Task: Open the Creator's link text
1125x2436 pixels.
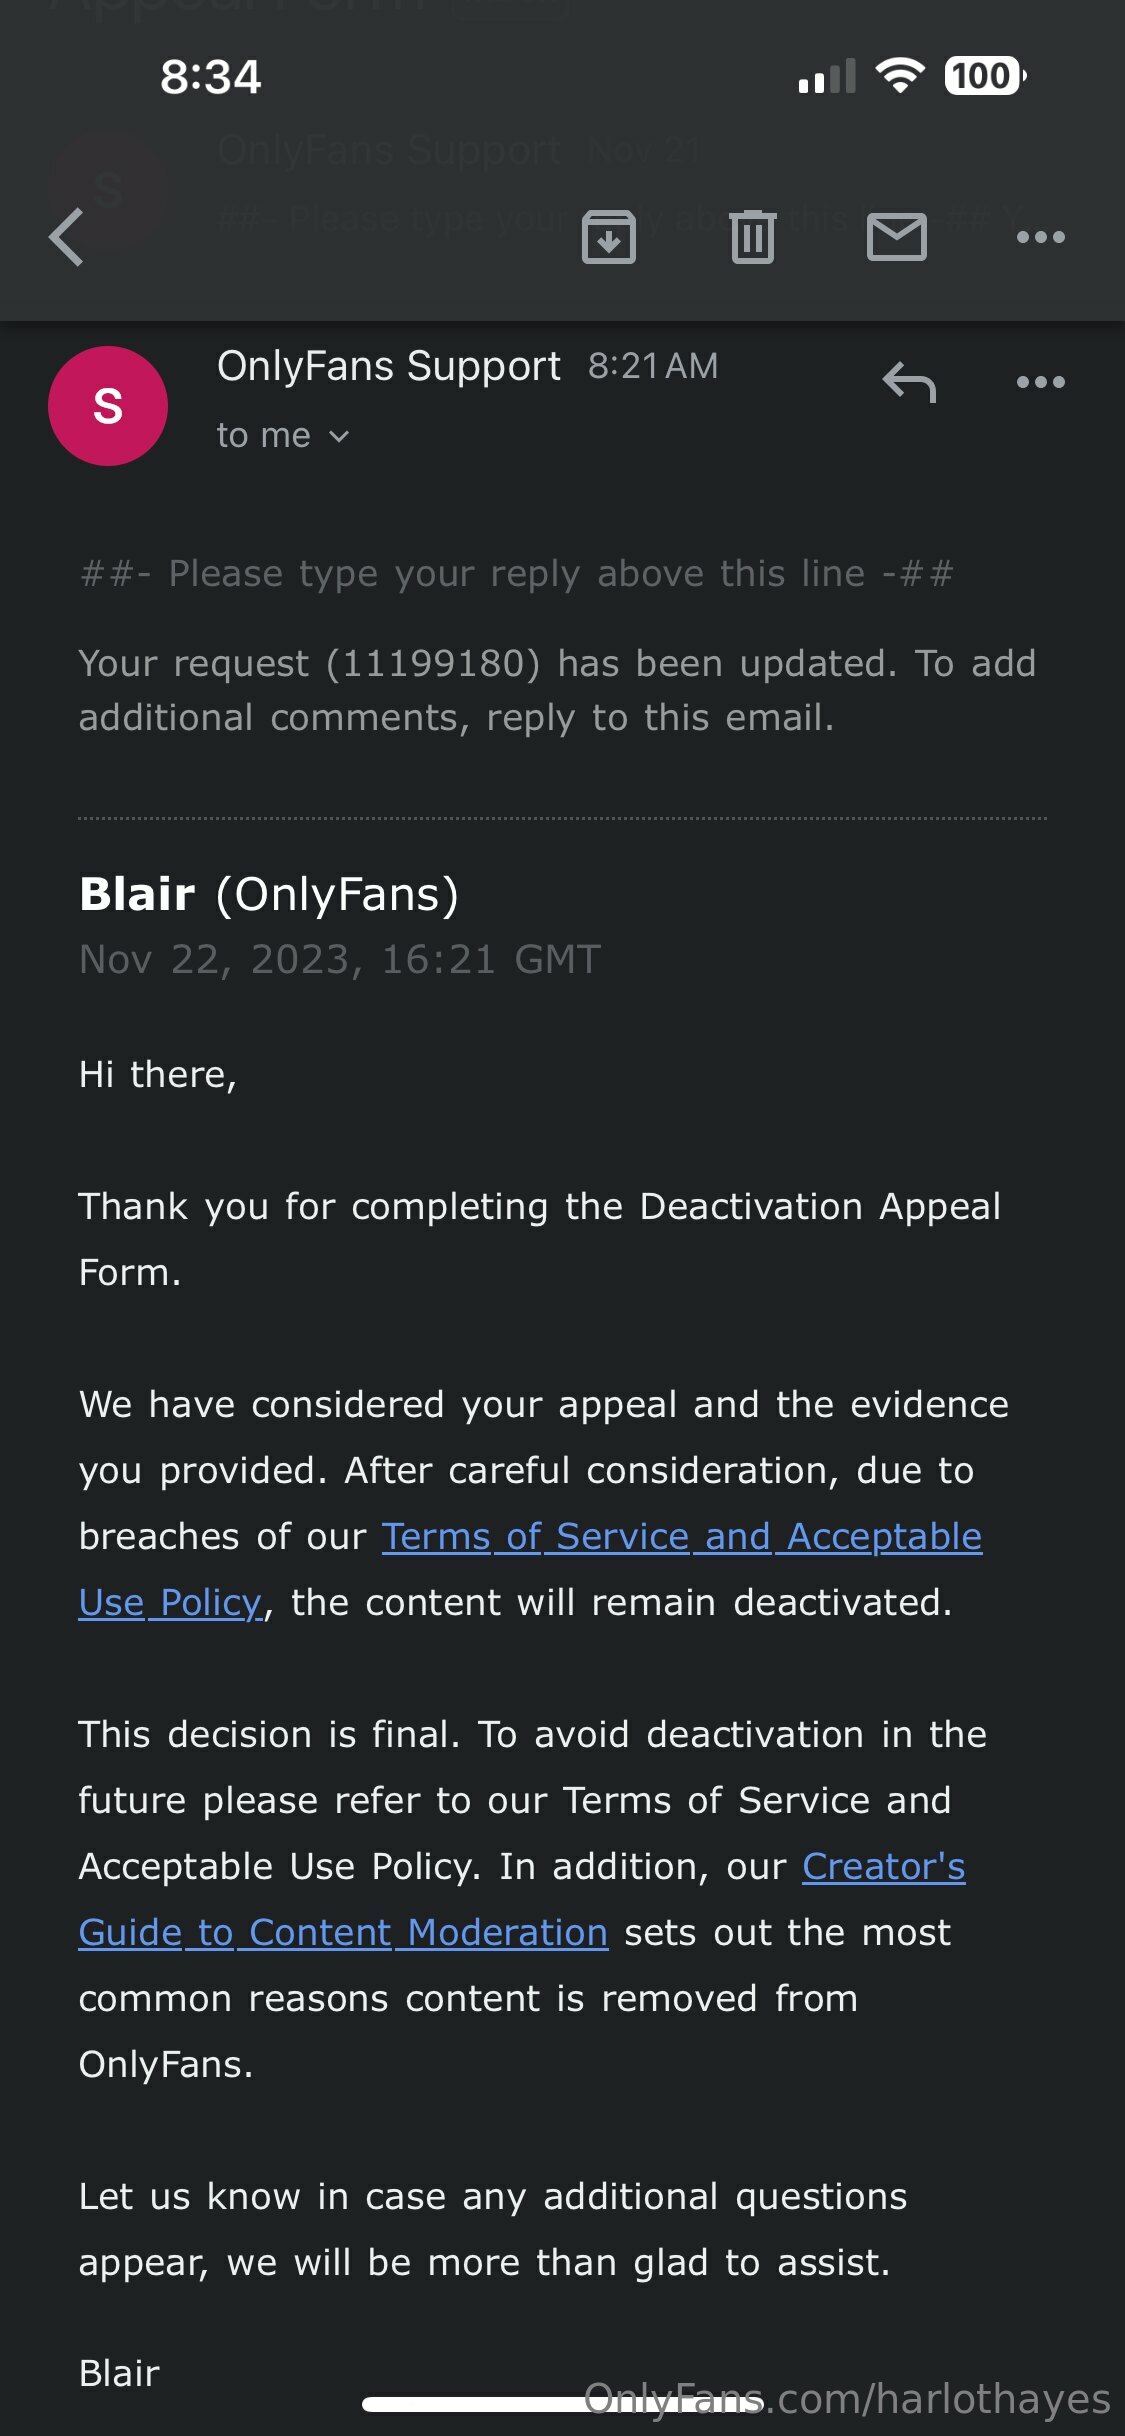Action: (x=884, y=1867)
